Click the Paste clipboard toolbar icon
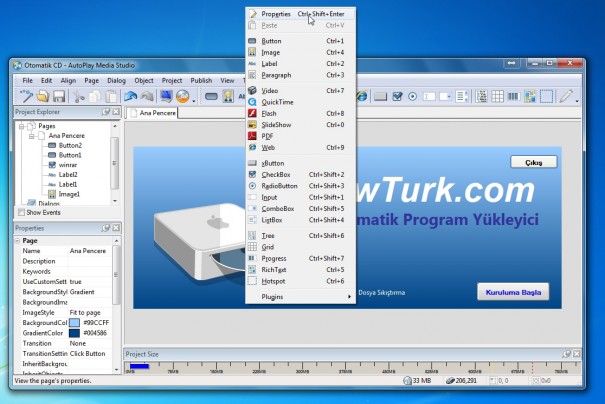 point(111,96)
